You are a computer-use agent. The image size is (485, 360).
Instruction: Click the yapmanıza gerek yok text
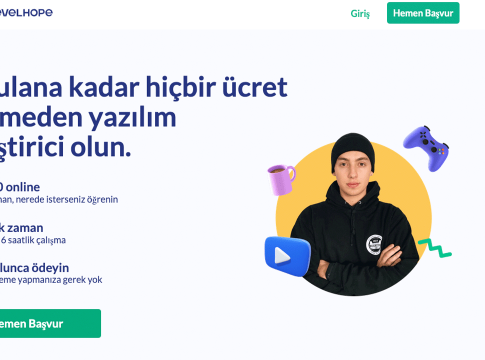(51, 280)
